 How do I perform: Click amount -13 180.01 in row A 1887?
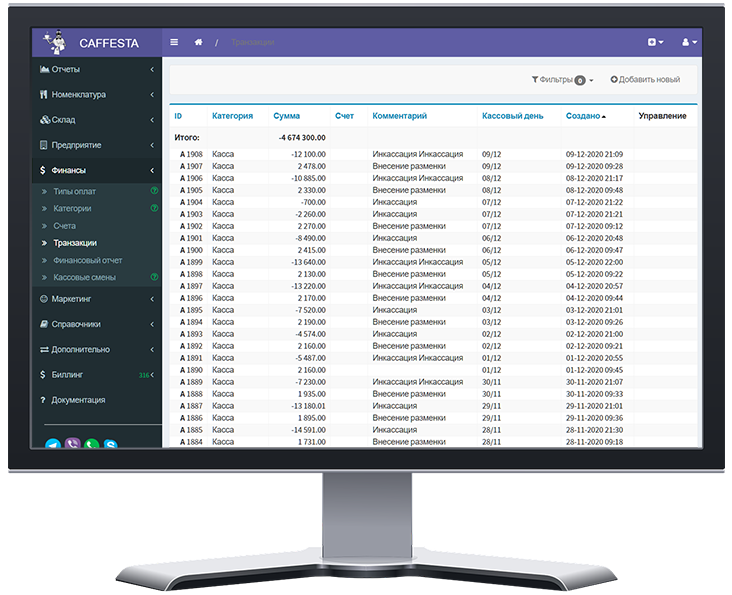click(308, 406)
